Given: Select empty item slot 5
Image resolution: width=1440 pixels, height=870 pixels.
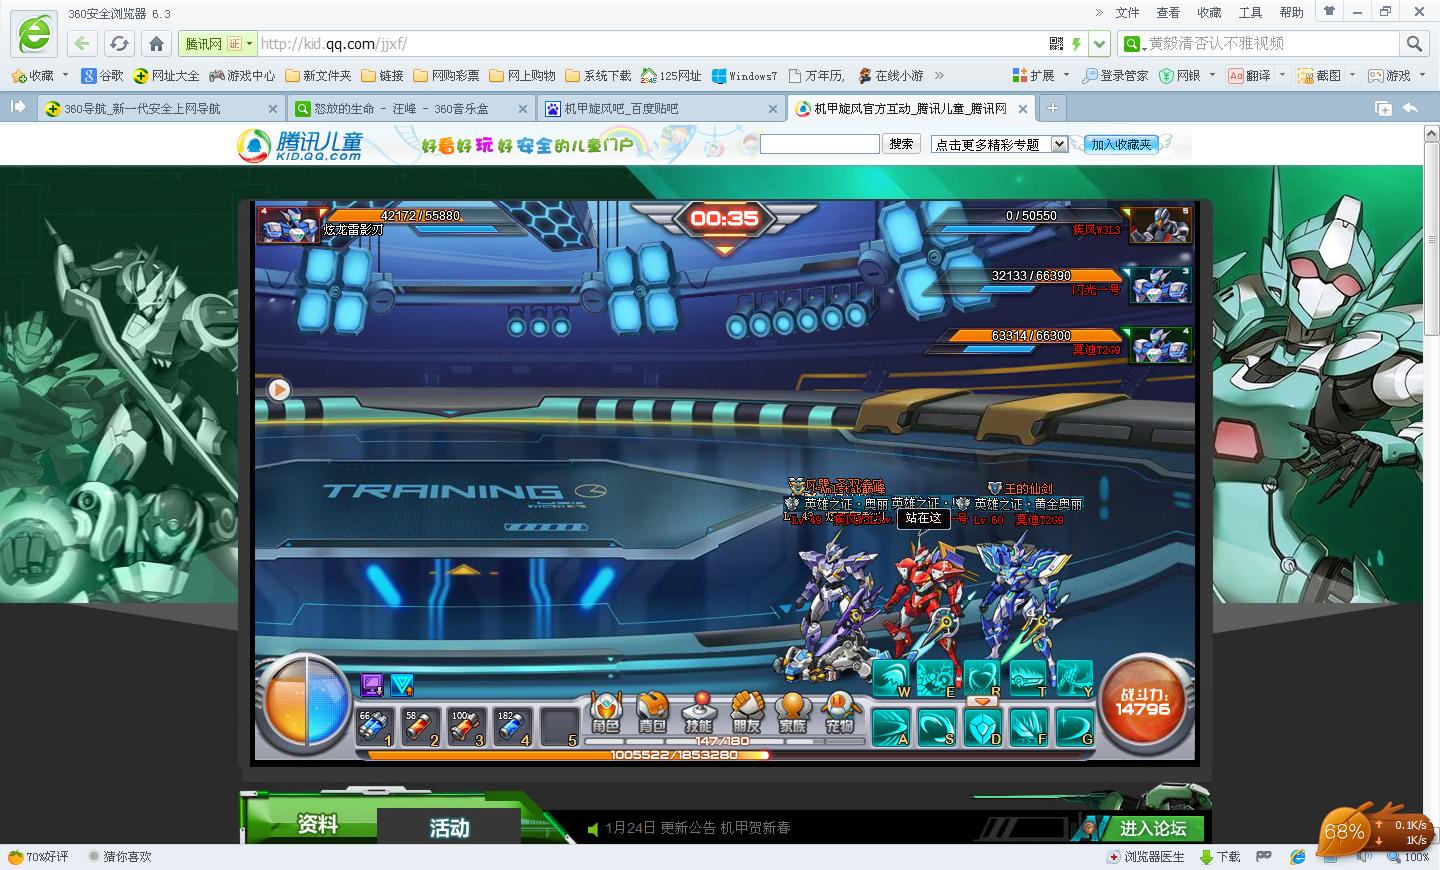Looking at the screenshot, I should [x=560, y=727].
